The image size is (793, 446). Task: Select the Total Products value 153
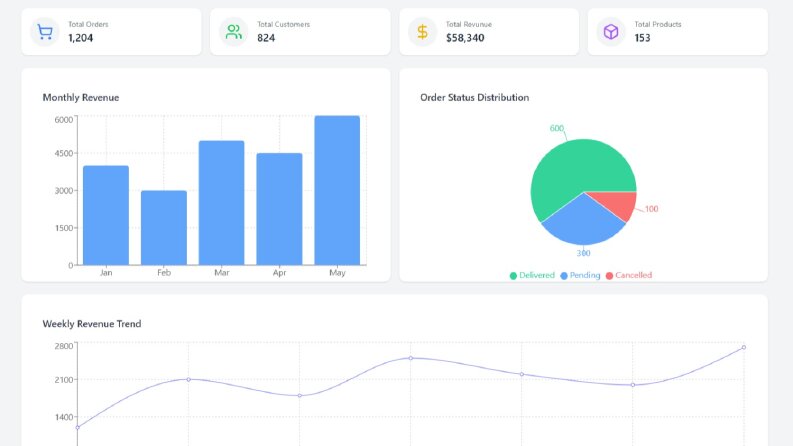[642, 38]
